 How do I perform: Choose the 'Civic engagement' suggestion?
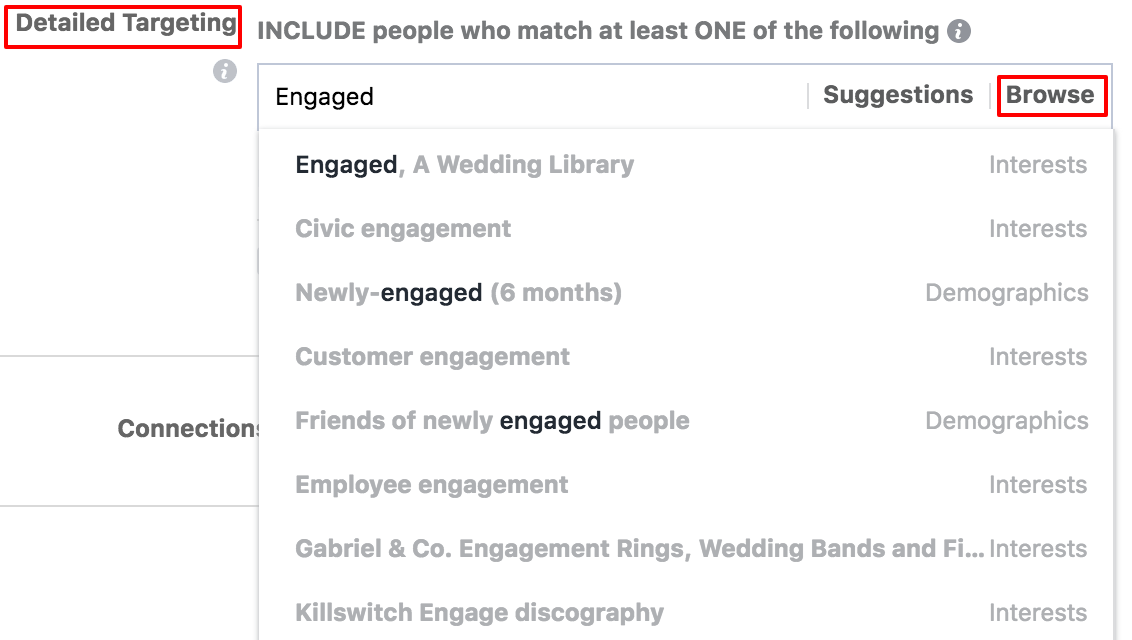(x=403, y=229)
